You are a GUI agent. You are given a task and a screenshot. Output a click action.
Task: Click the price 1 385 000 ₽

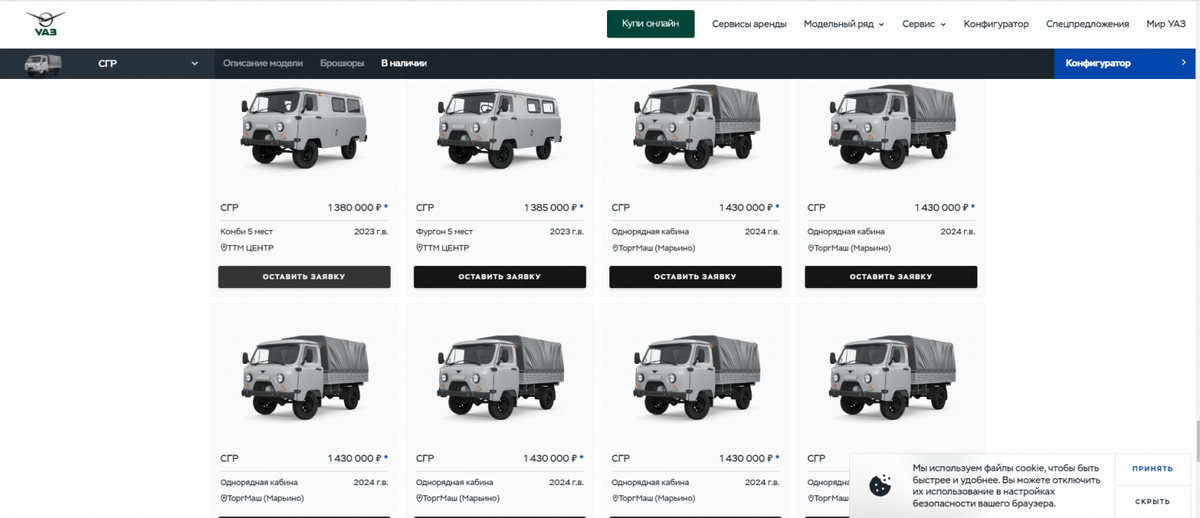click(x=550, y=208)
